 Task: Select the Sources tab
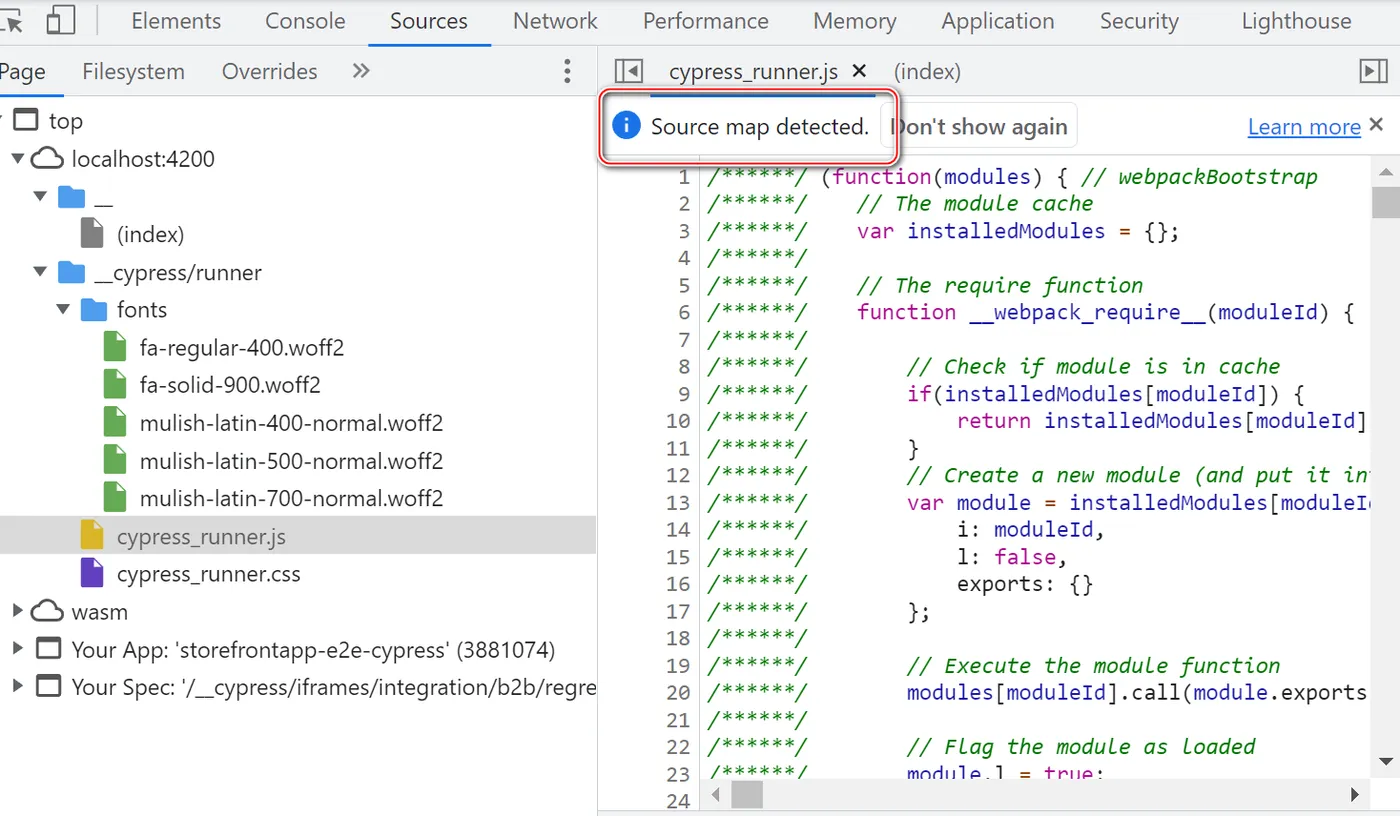(x=429, y=21)
